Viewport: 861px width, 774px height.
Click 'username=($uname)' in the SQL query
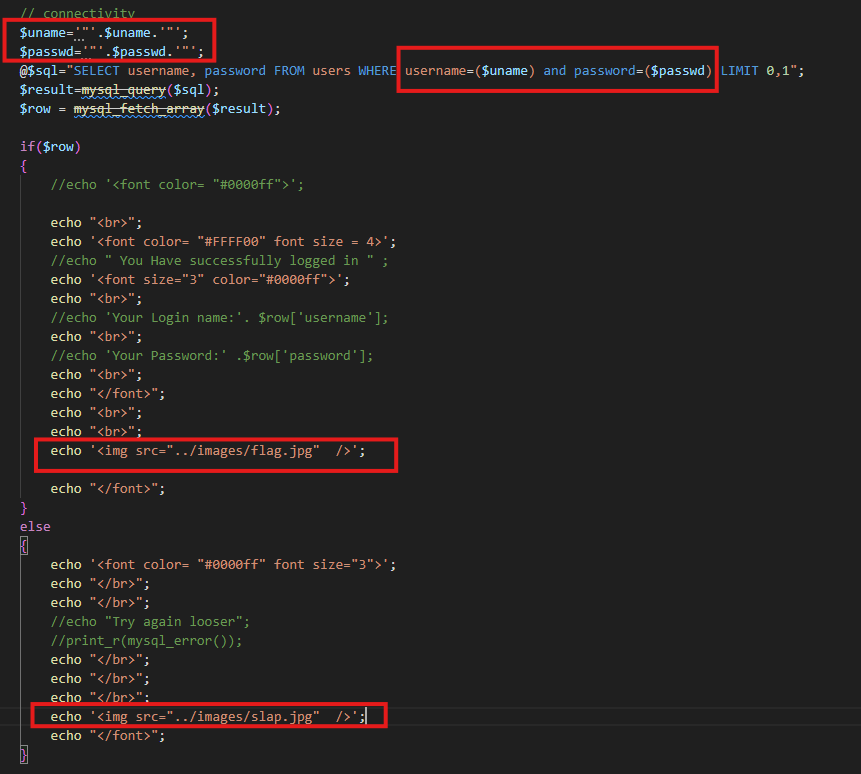coord(471,71)
